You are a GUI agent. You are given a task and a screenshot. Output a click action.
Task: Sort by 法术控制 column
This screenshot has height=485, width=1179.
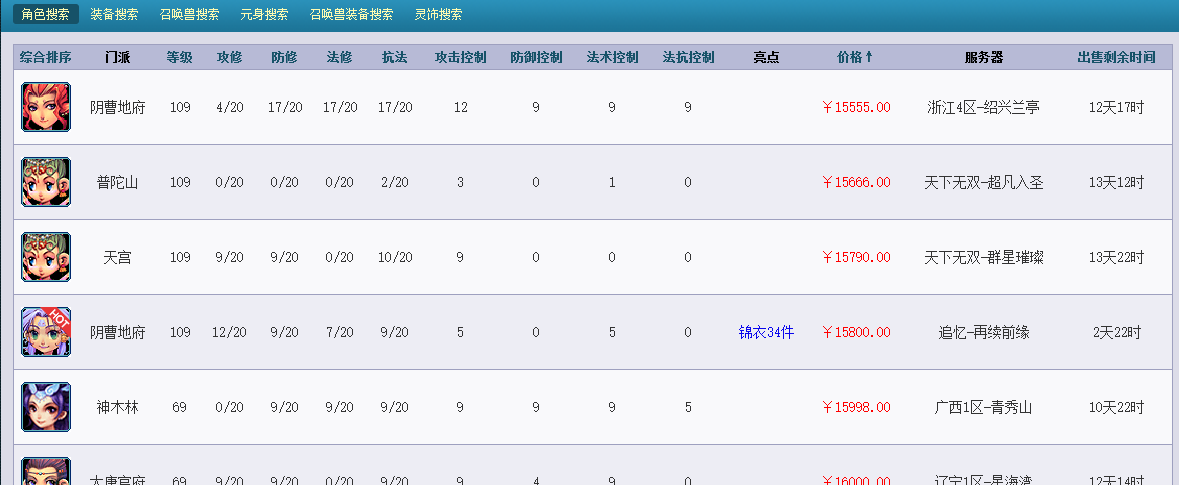pyautogui.click(x=612, y=58)
